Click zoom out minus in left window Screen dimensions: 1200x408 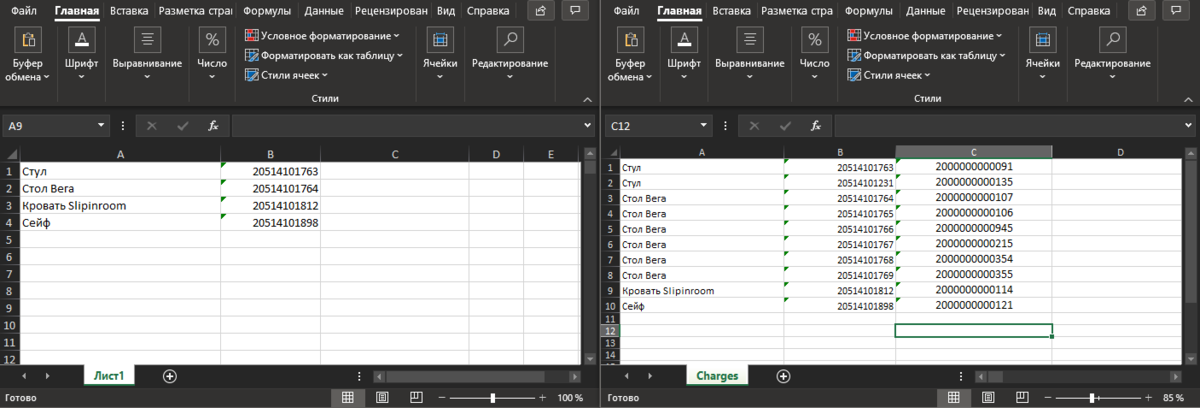(444, 397)
